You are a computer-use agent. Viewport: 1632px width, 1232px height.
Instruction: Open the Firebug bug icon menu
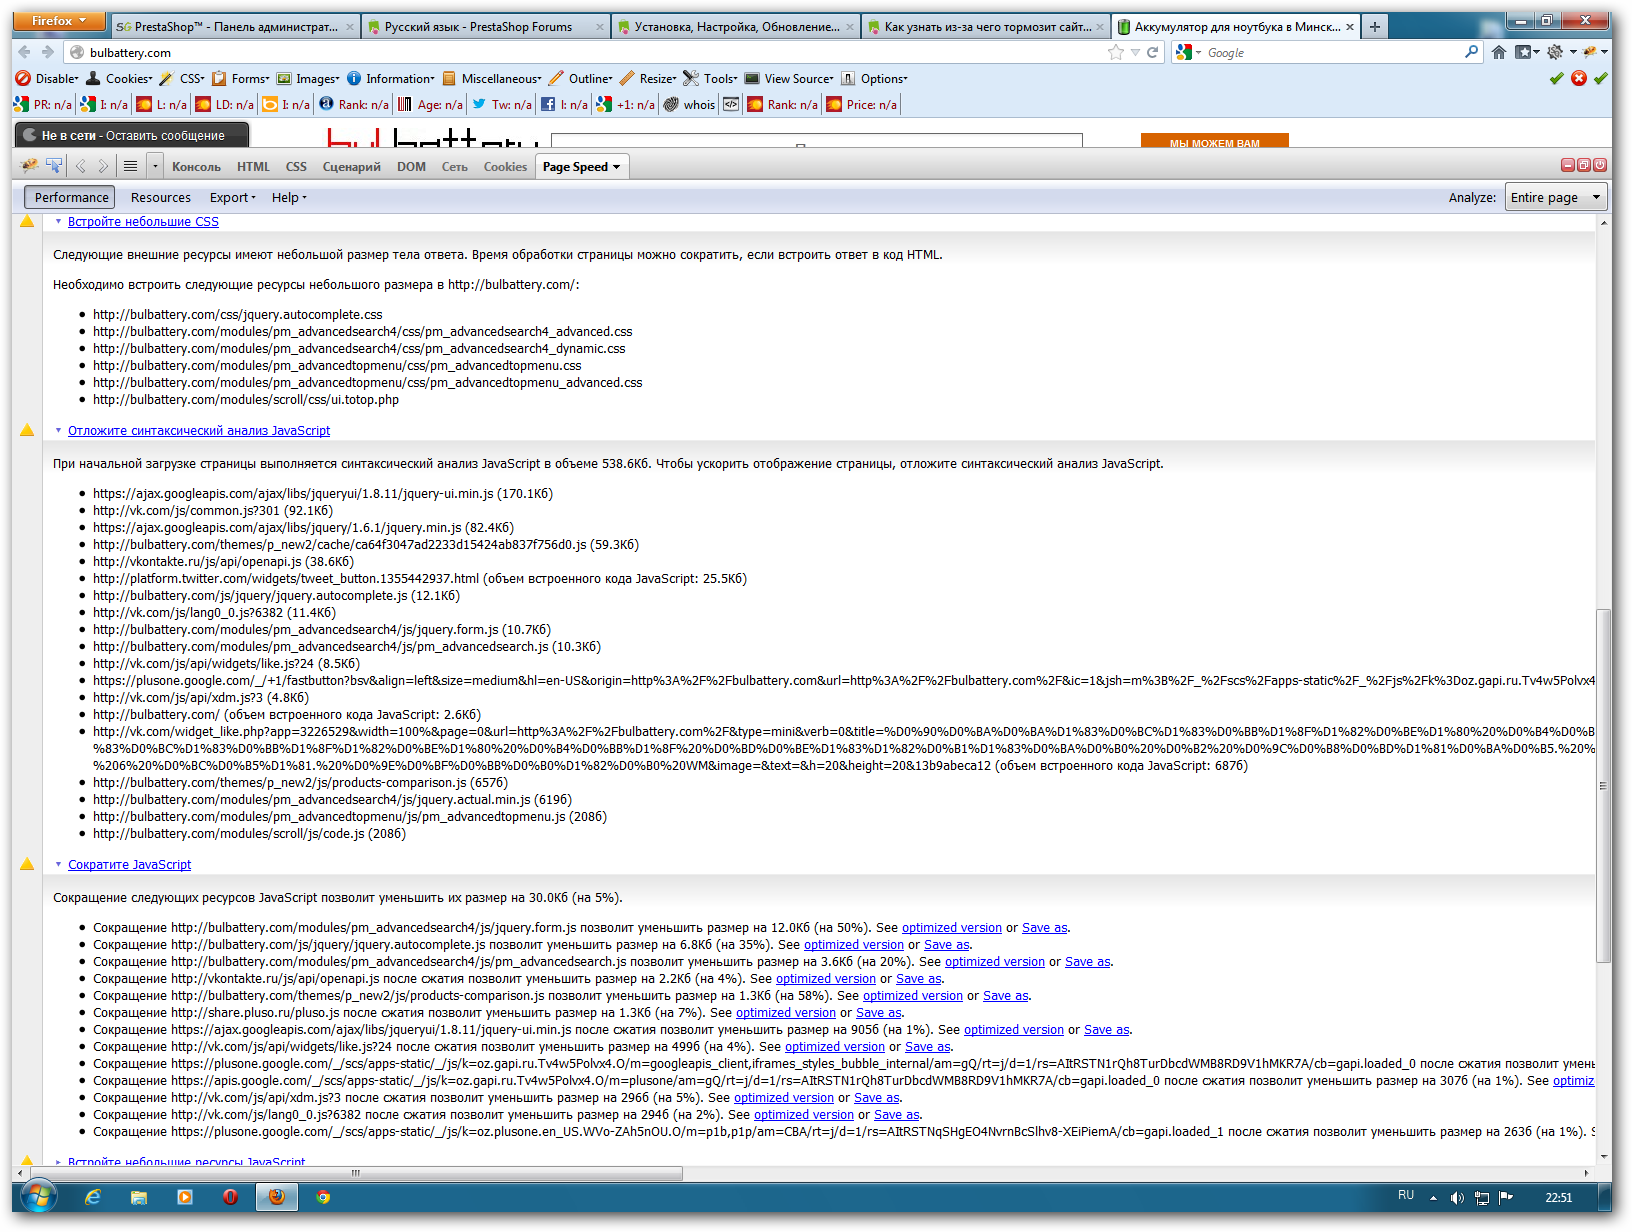[x=29, y=166]
